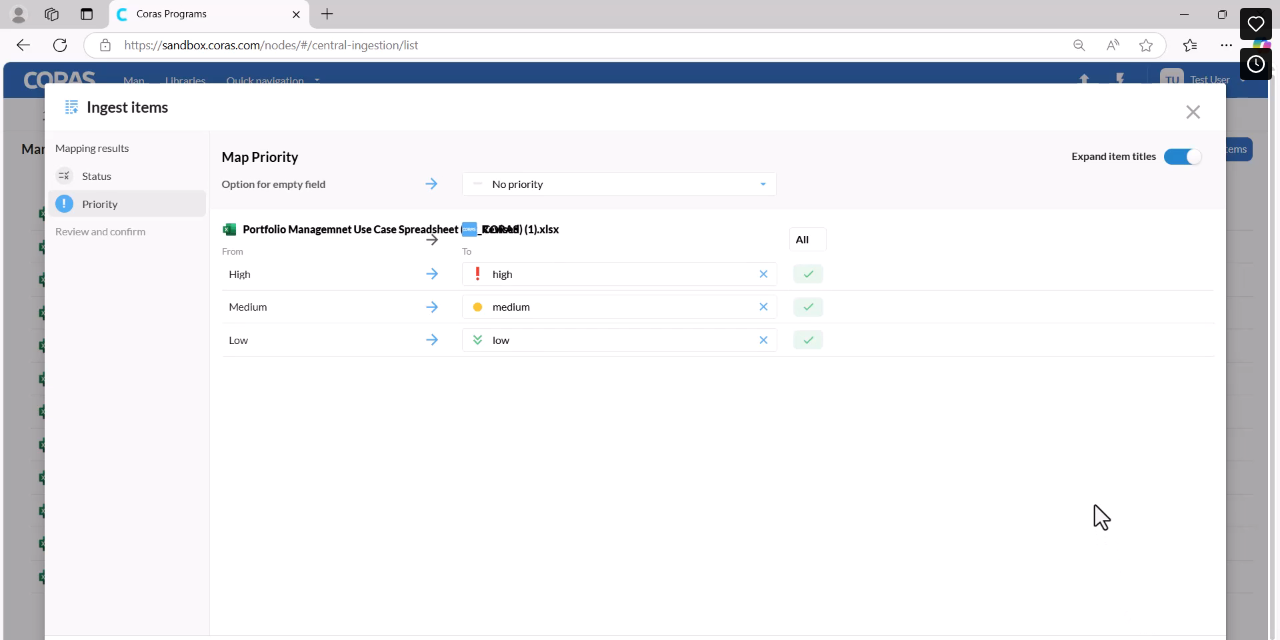Image resolution: width=1280 pixels, height=640 pixels.
Task: Open the favorites list icon
Action: (x=1190, y=45)
